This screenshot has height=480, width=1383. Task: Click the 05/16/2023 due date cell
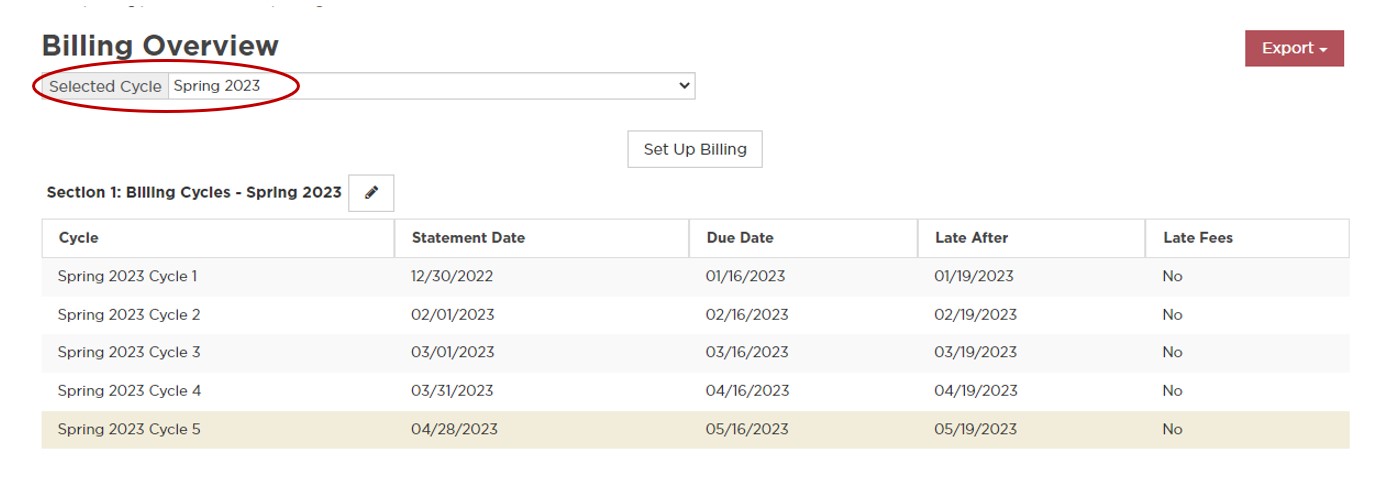(746, 430)
